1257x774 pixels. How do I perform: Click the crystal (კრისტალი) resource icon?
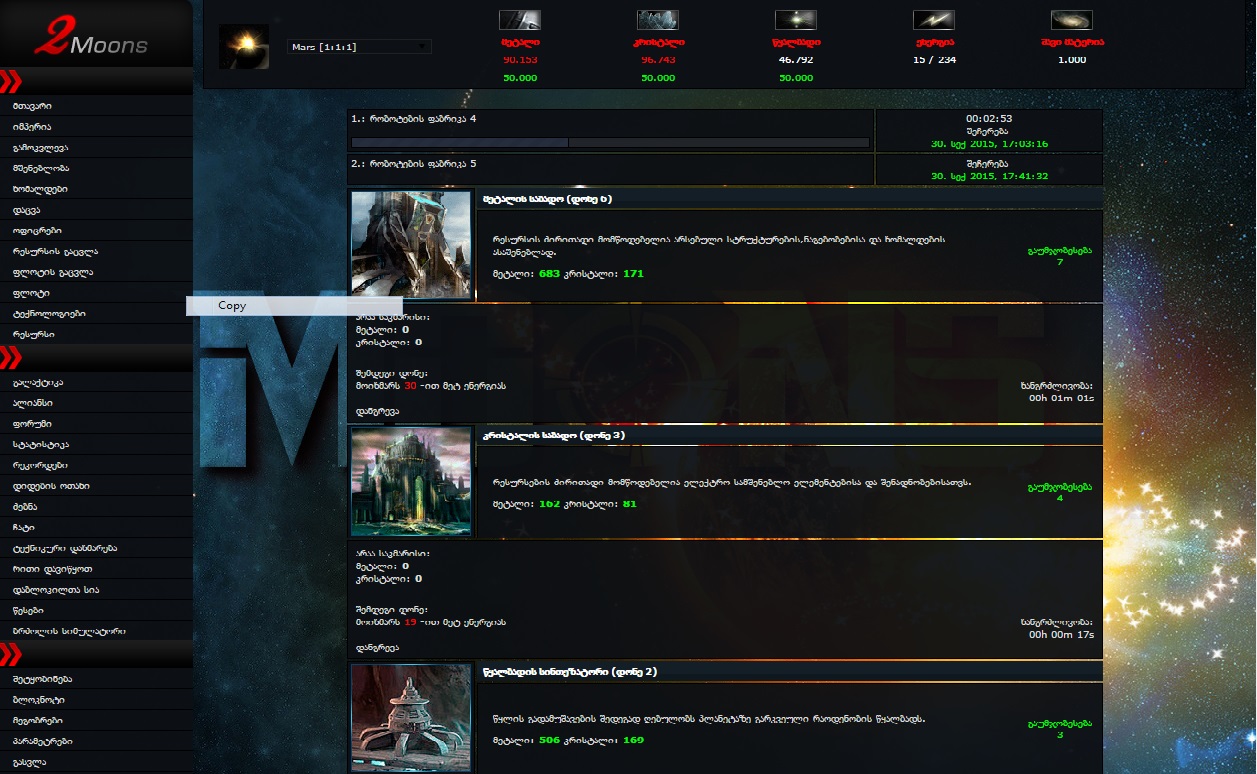pos(658,20)
